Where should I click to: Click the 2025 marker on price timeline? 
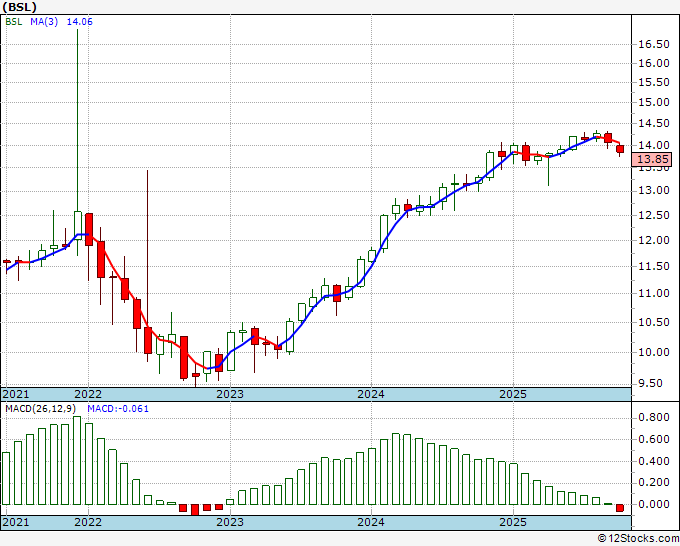tap(513, 394)
